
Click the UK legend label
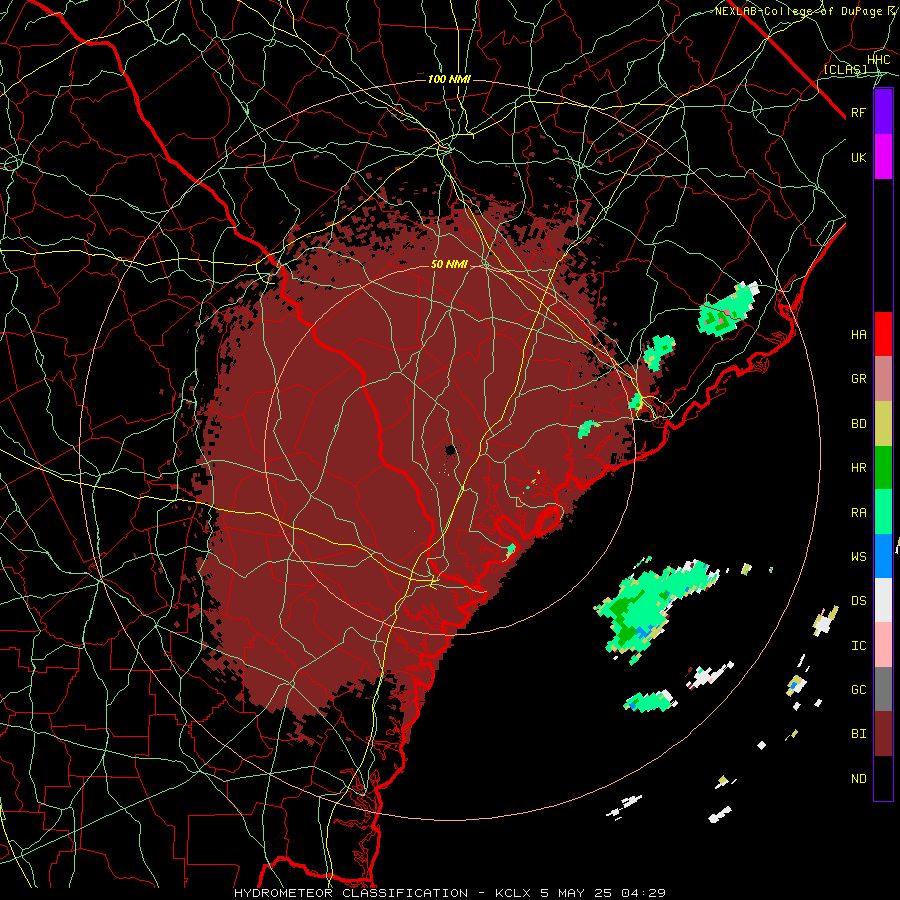pyautogui.click(x=859, y=157)
